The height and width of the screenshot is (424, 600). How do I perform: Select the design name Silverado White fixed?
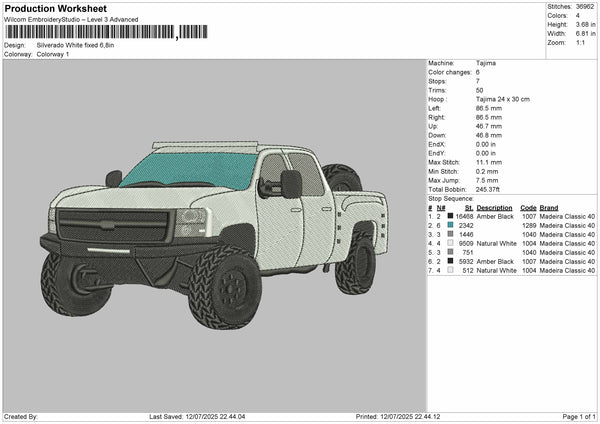(x=77, y=45)
